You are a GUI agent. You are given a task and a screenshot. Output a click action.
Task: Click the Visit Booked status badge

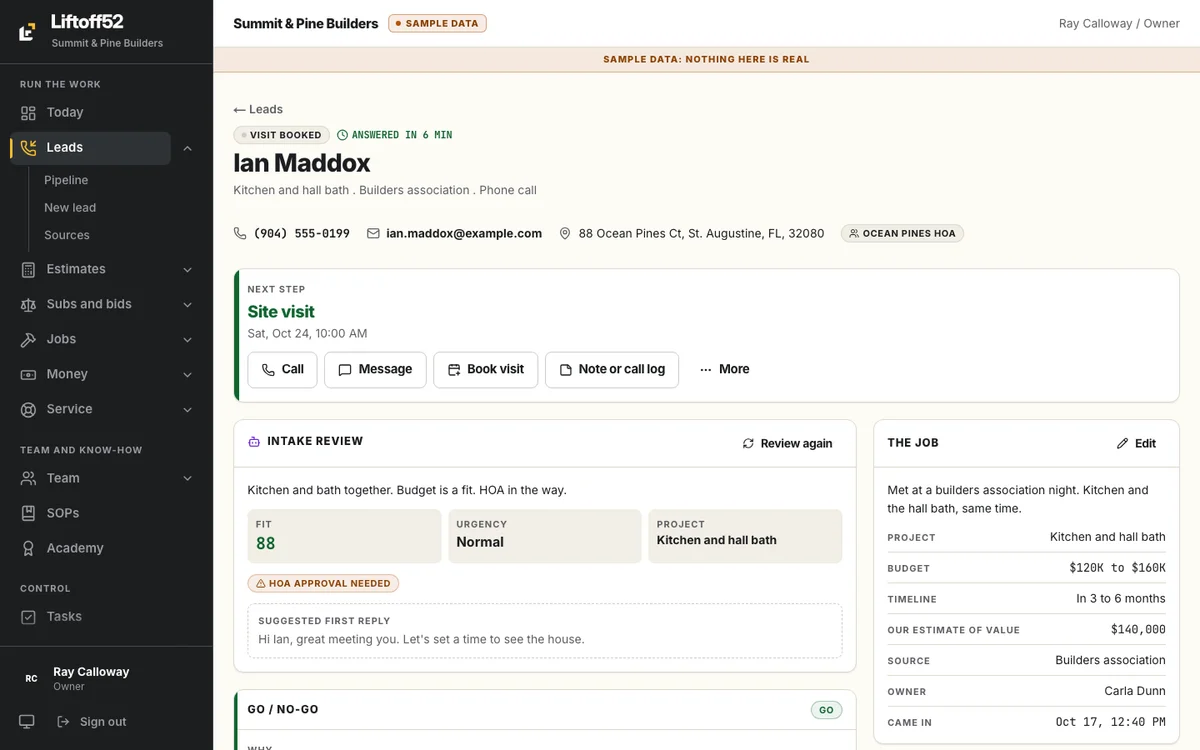point(281,135)
